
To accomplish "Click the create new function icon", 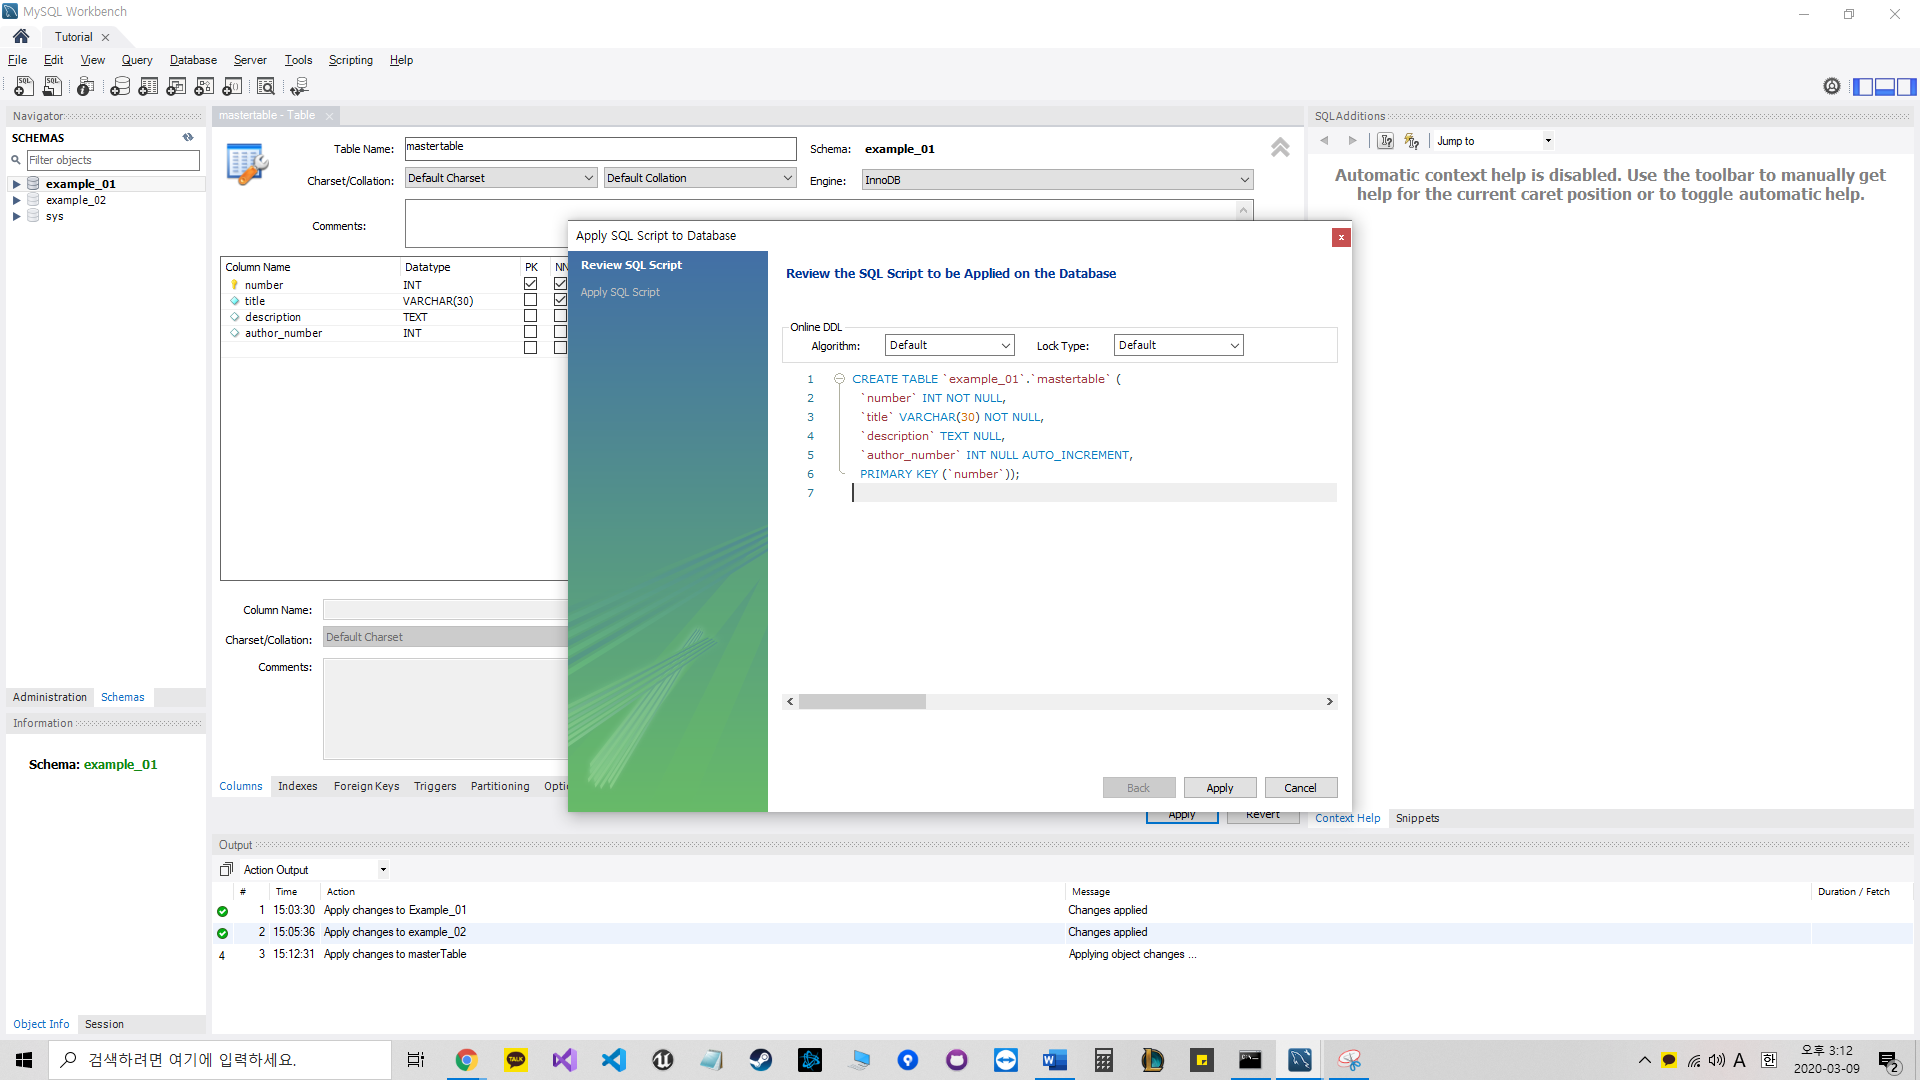I will coord(232,87).
